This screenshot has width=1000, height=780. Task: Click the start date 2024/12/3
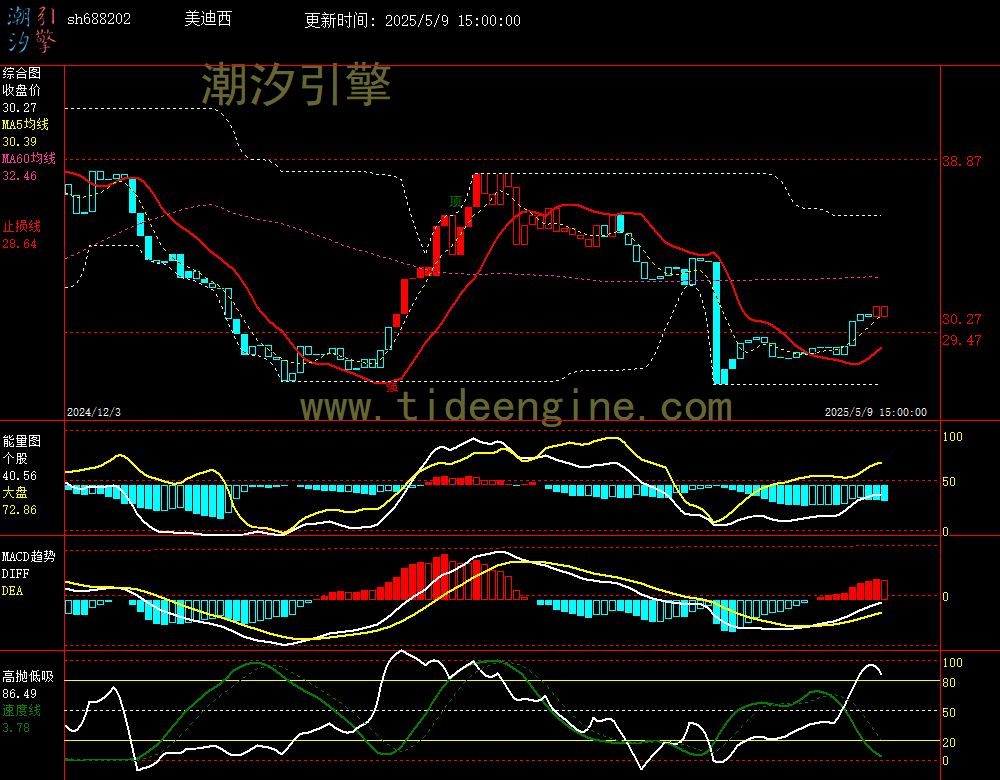coord(94,412)
